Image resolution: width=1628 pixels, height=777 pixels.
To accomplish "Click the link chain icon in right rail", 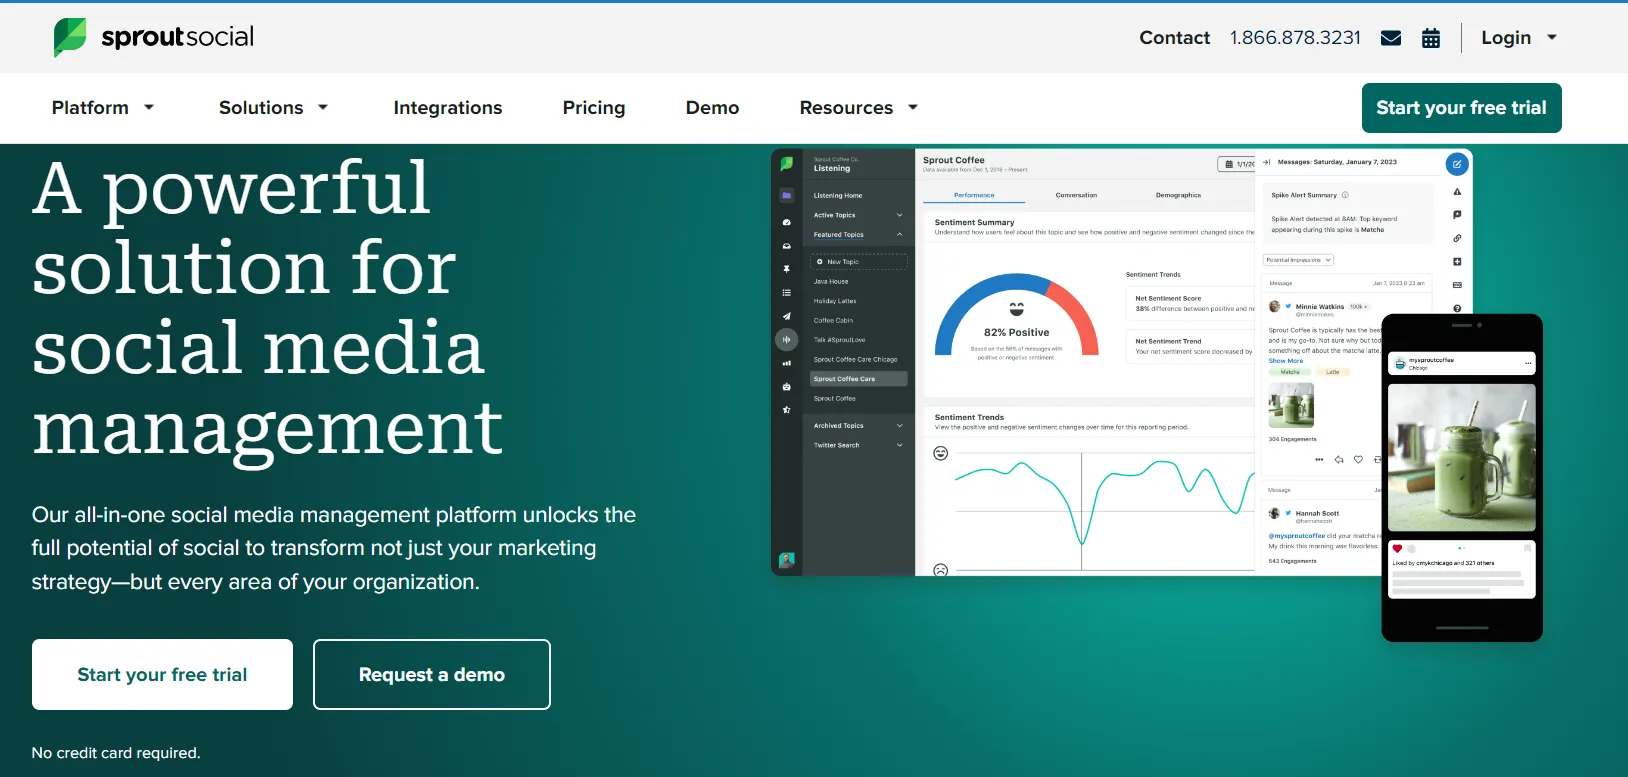I will (1457, 238).
